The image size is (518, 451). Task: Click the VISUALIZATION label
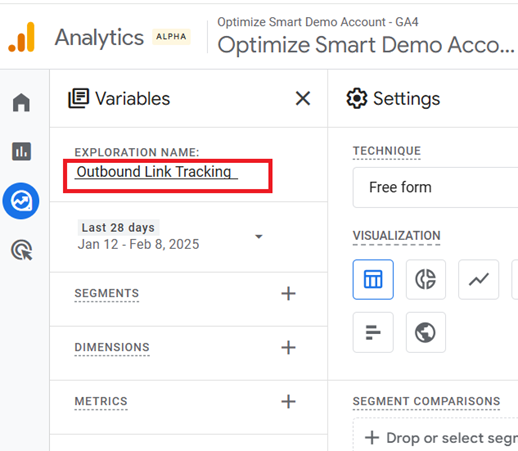397,236
